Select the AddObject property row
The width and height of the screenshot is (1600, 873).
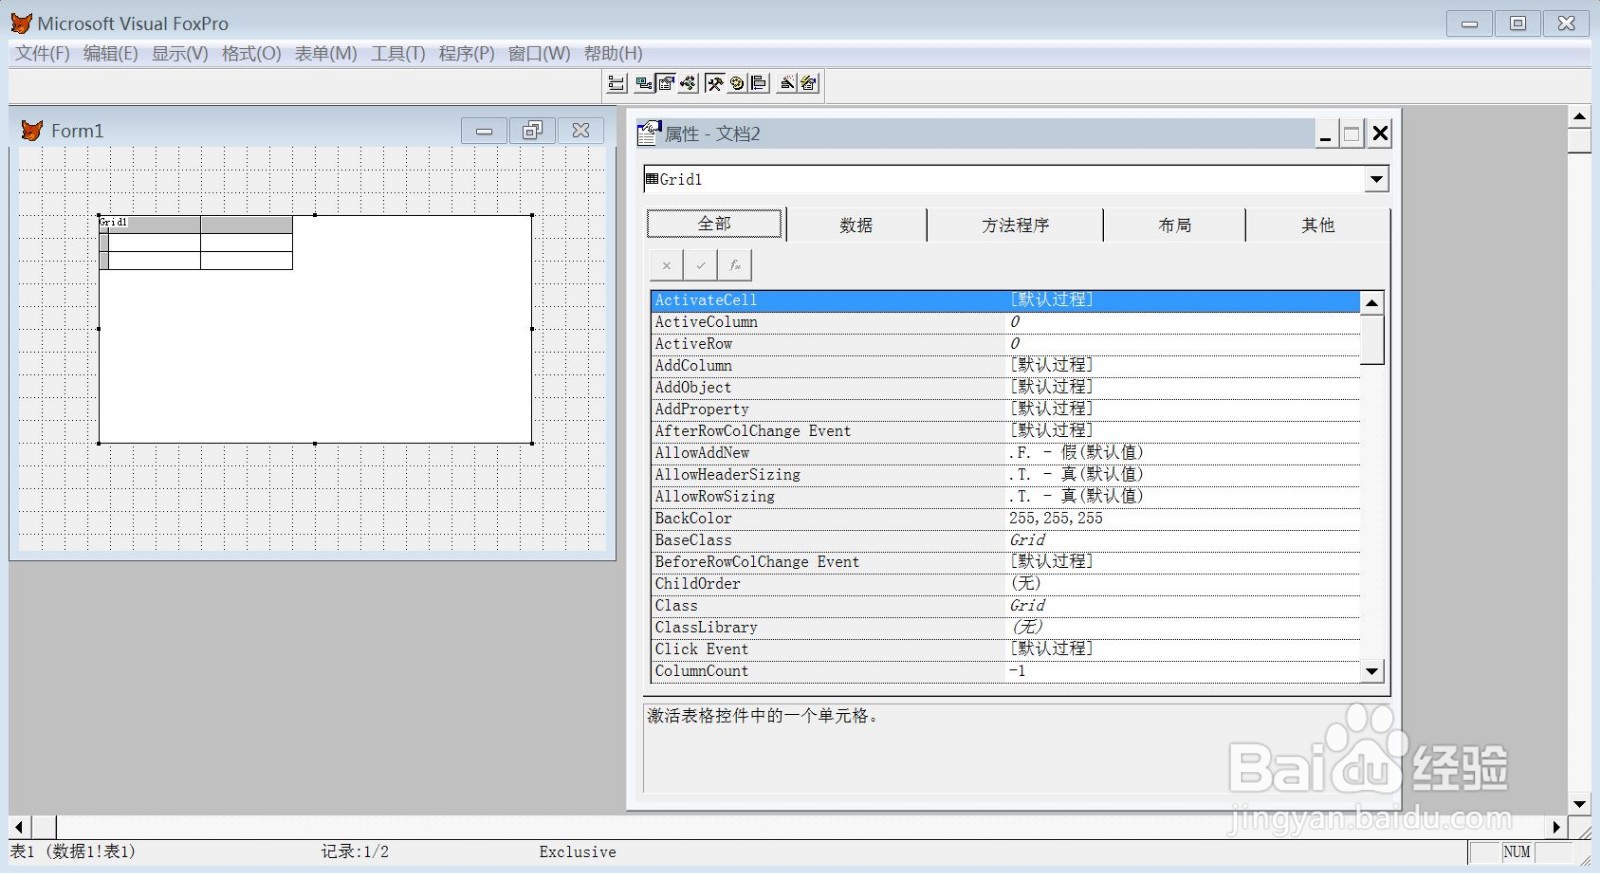coord(1005,387)
